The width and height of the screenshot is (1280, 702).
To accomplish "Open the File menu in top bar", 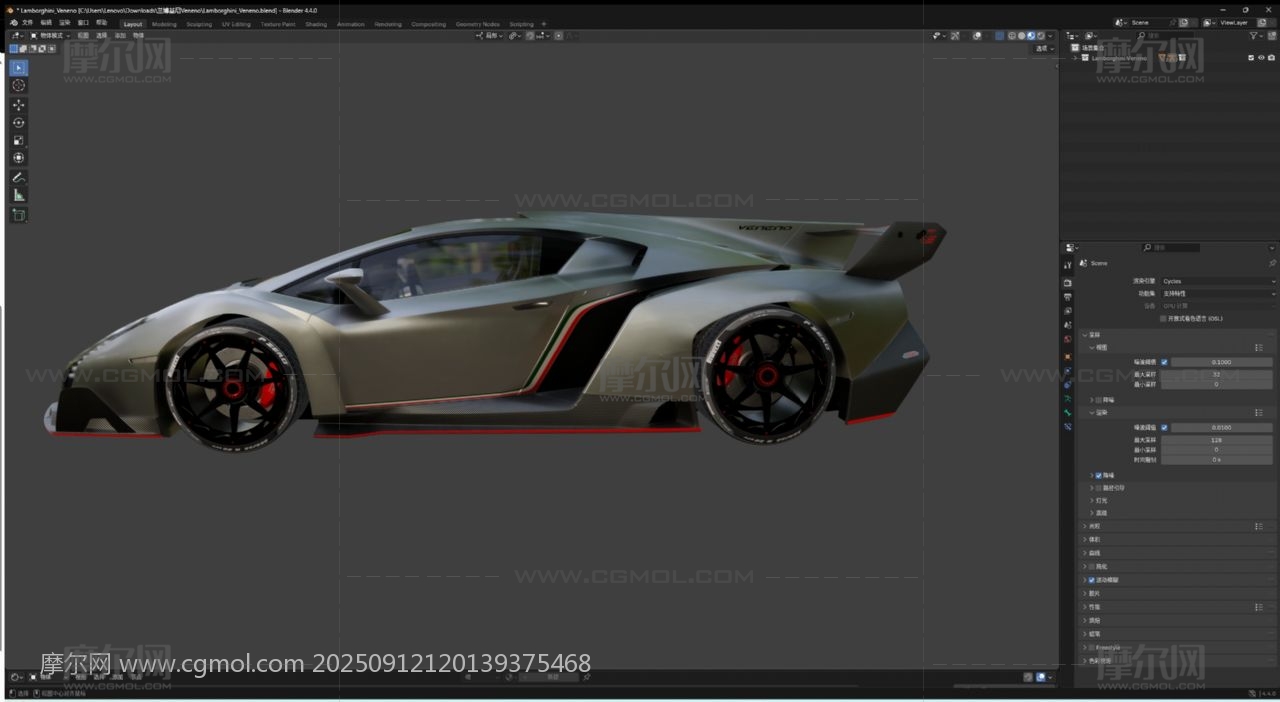I will click(x=27, y=23).
